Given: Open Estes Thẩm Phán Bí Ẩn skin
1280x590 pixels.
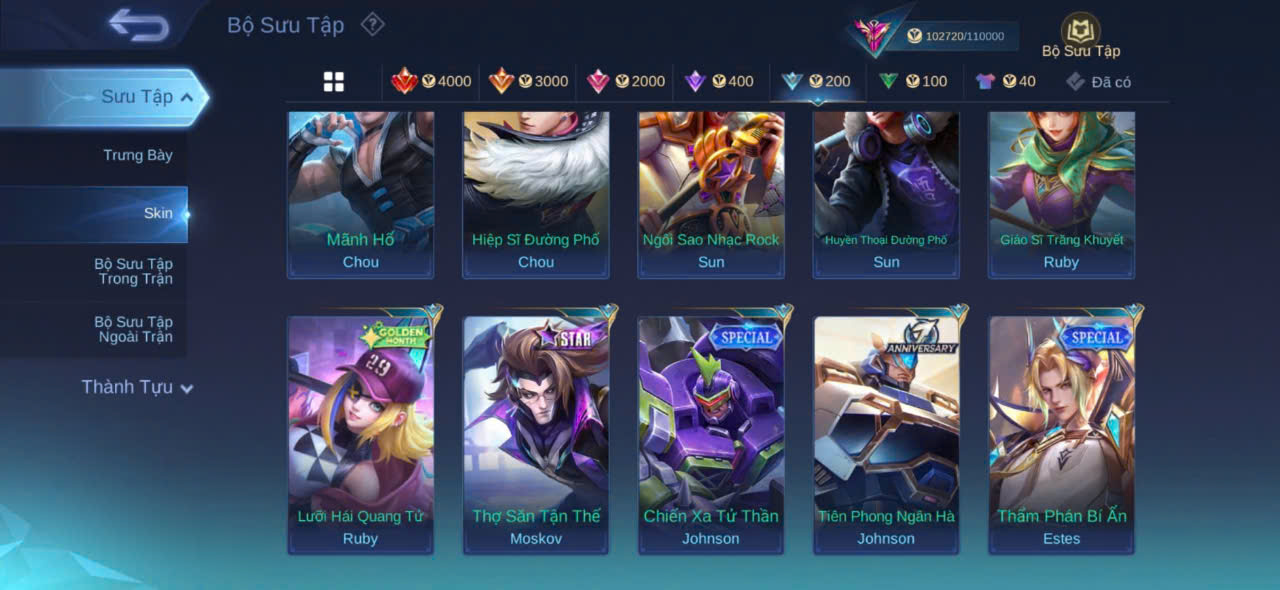Looking at the screenshot, I should (1061, 434).
